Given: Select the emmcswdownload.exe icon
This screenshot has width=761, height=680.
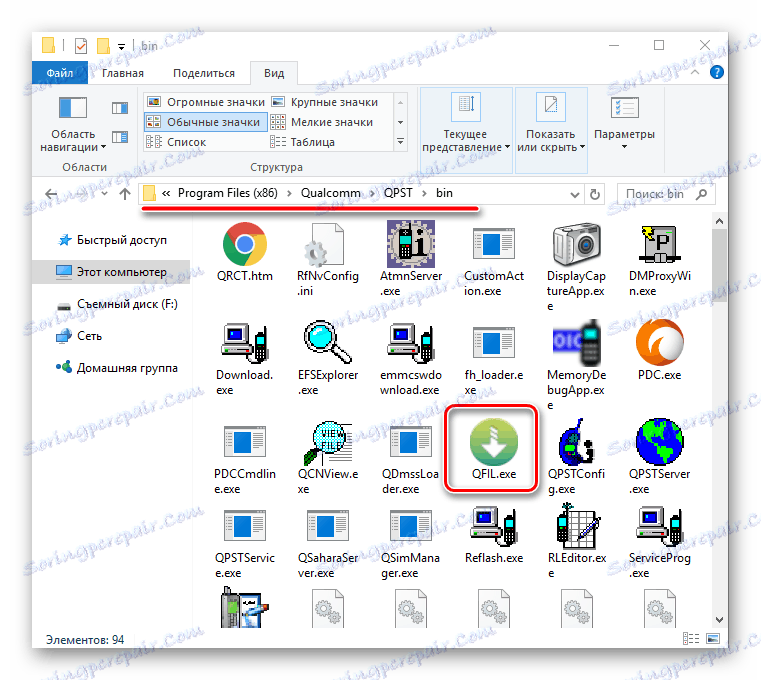Looking at the screenshot, I should pos(411,343).
